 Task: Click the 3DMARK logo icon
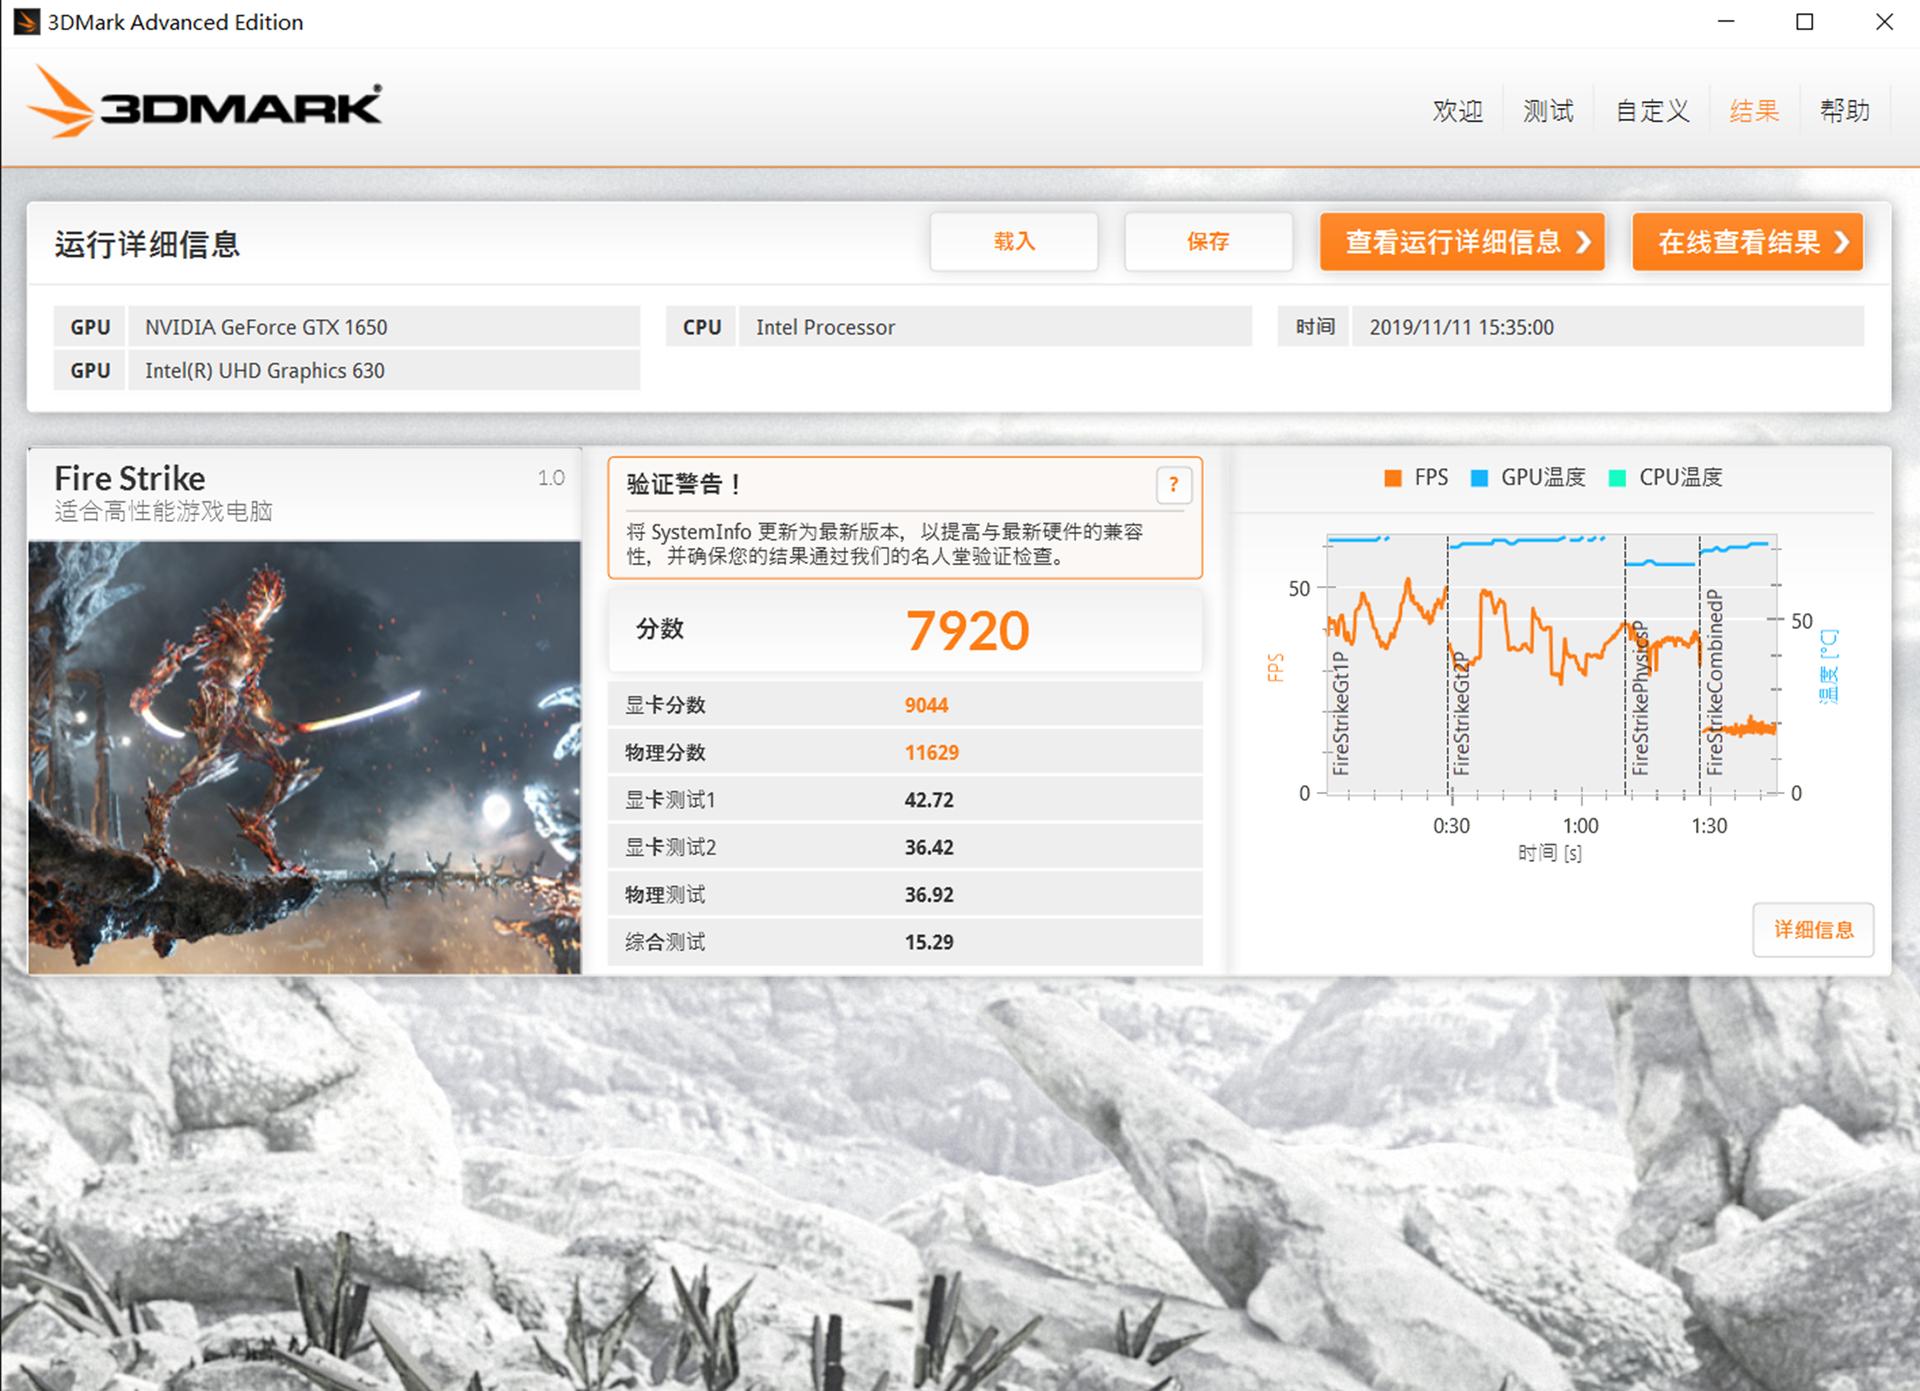coord(60,101)
